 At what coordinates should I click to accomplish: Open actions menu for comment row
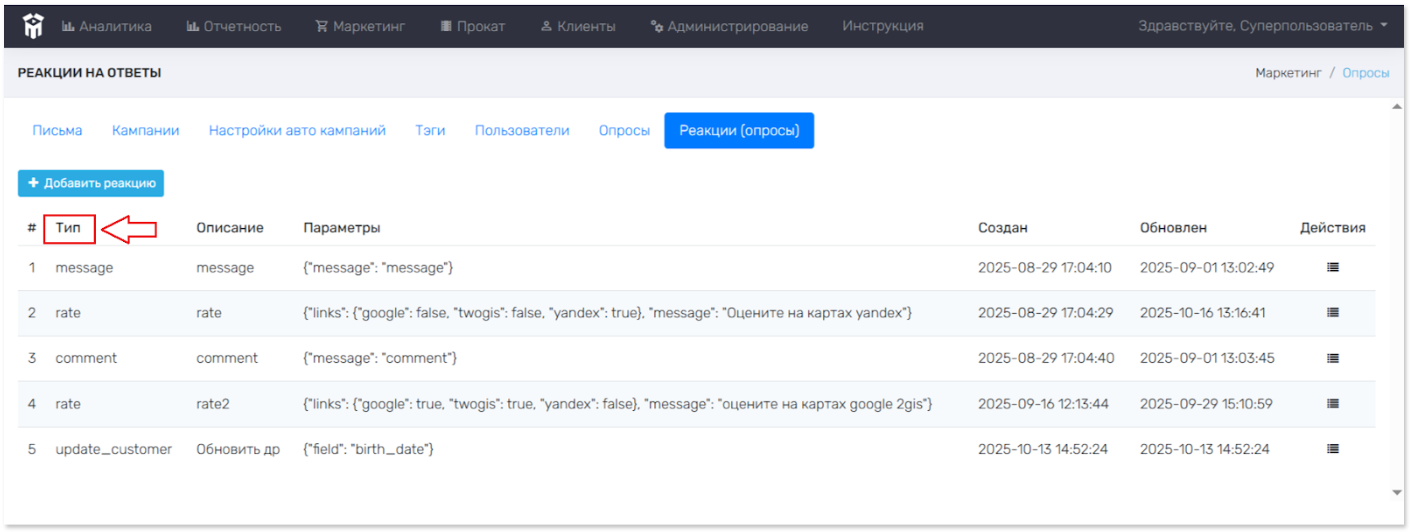[1332, 358]
